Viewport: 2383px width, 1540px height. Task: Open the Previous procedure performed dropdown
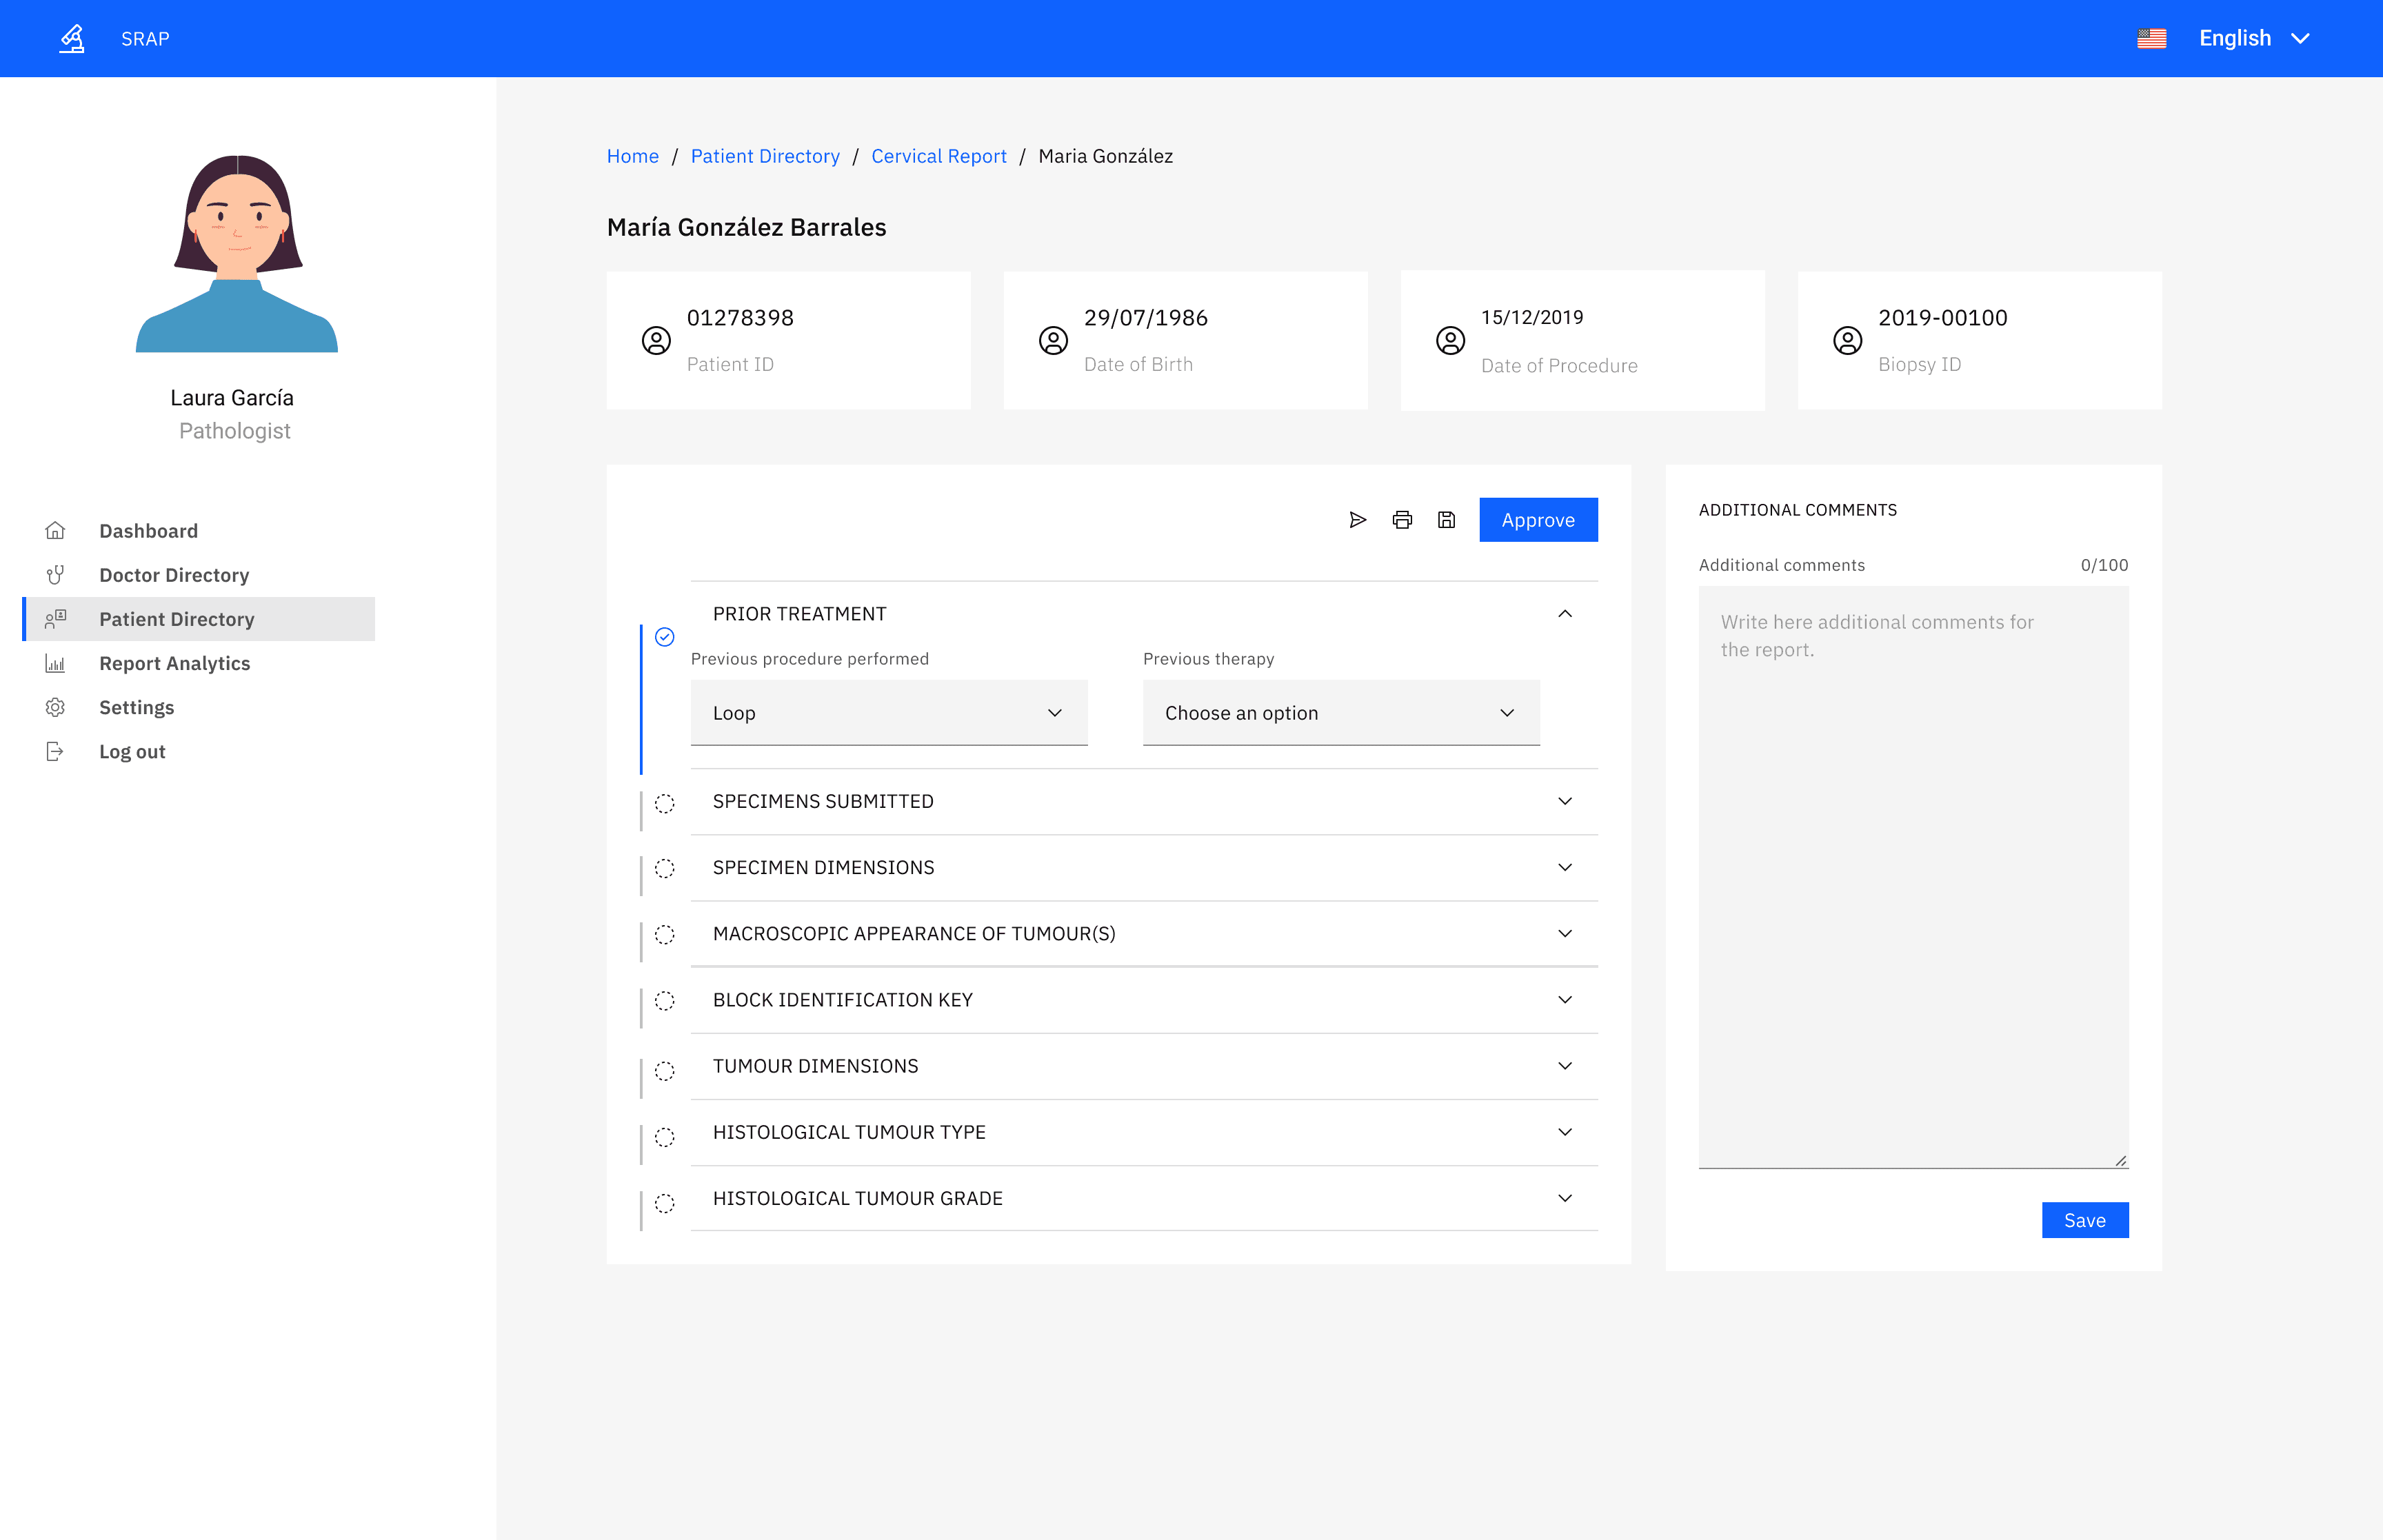pyautogui.click(x=889, y=713)
